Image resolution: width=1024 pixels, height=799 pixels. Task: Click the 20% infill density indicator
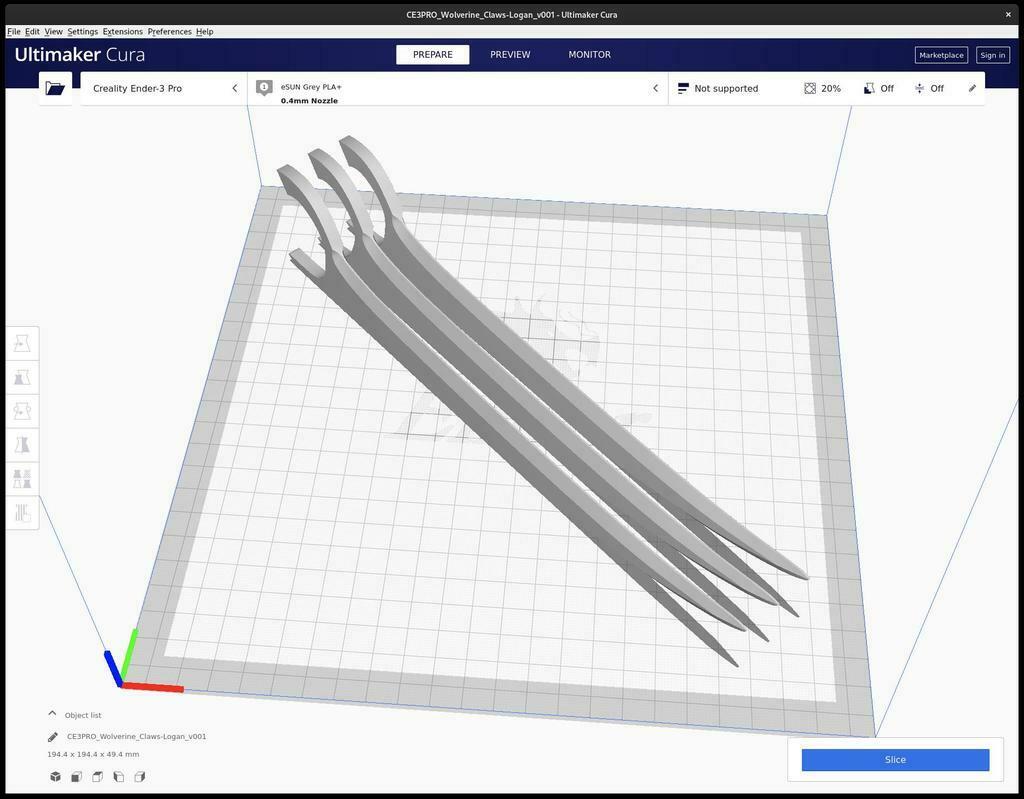pos(822,88)
